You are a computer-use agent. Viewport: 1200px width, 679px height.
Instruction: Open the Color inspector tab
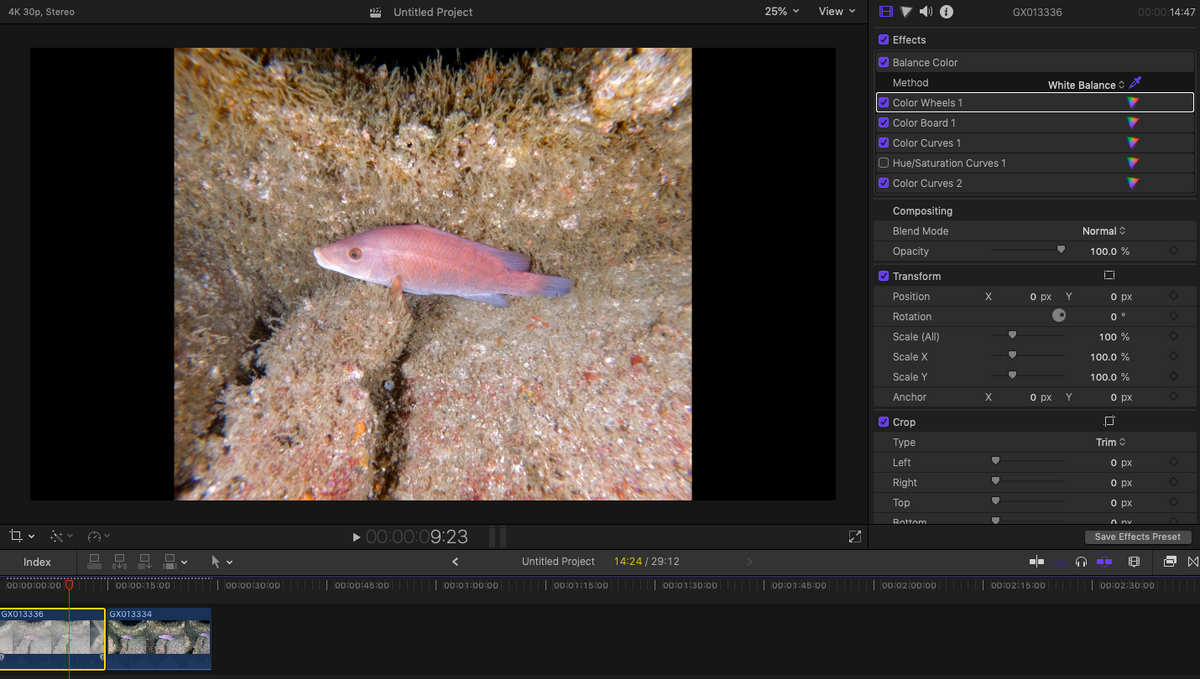tap(906, 11)
